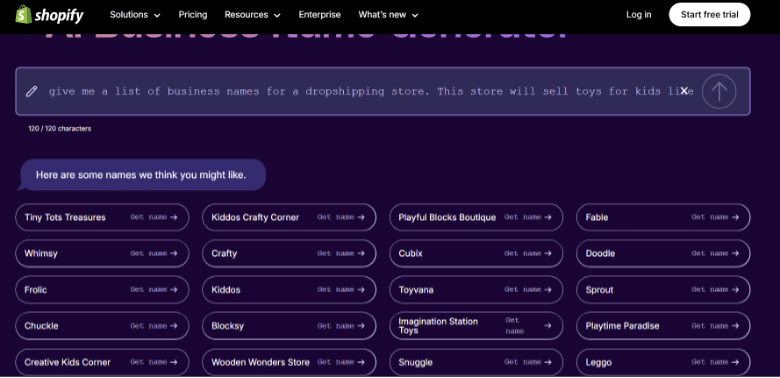Get the name Chuckle
The width and height of the screenshot is (780, 378).
pos(102,326)
